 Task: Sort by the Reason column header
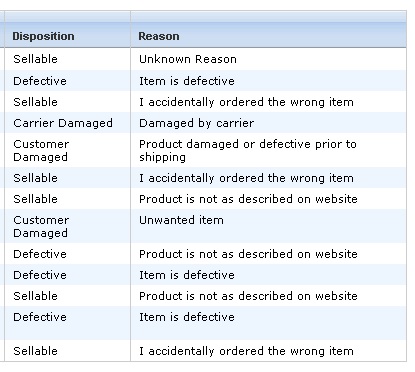pyautogui.click(x=159, y=36)
